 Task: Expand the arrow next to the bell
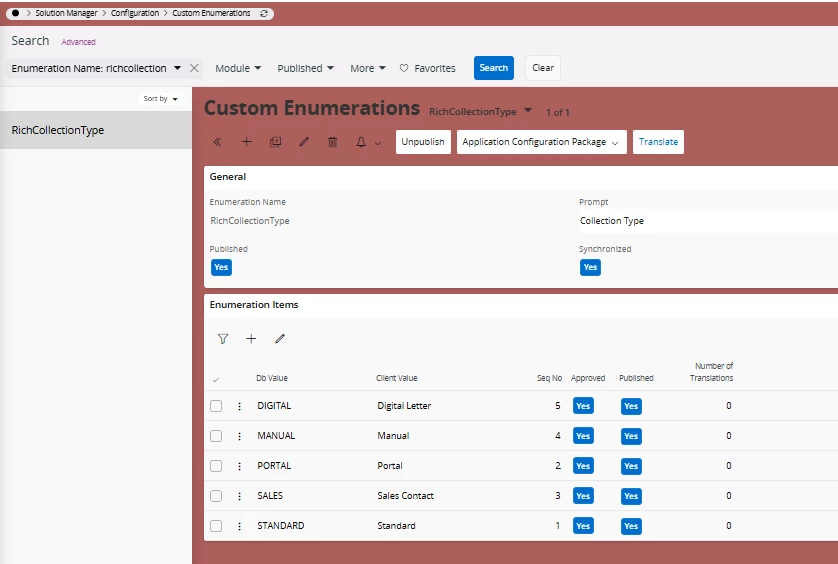point(378,143)
